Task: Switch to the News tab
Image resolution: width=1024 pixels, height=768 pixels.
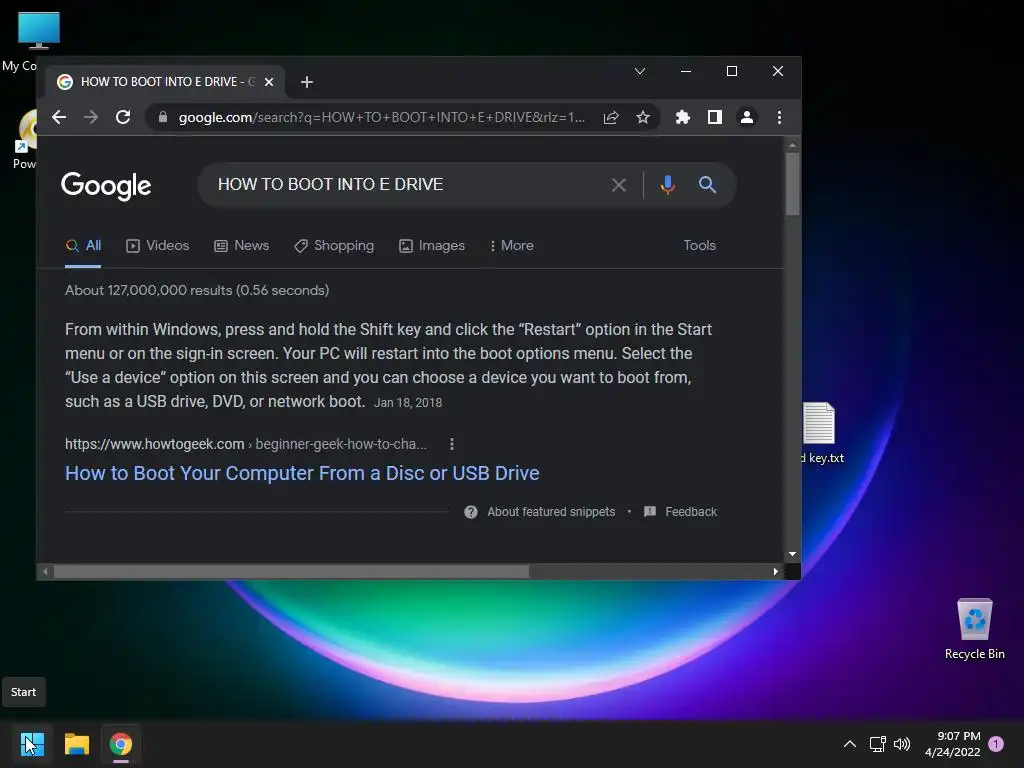Action: pyautogui.click(x=242, y=246)
